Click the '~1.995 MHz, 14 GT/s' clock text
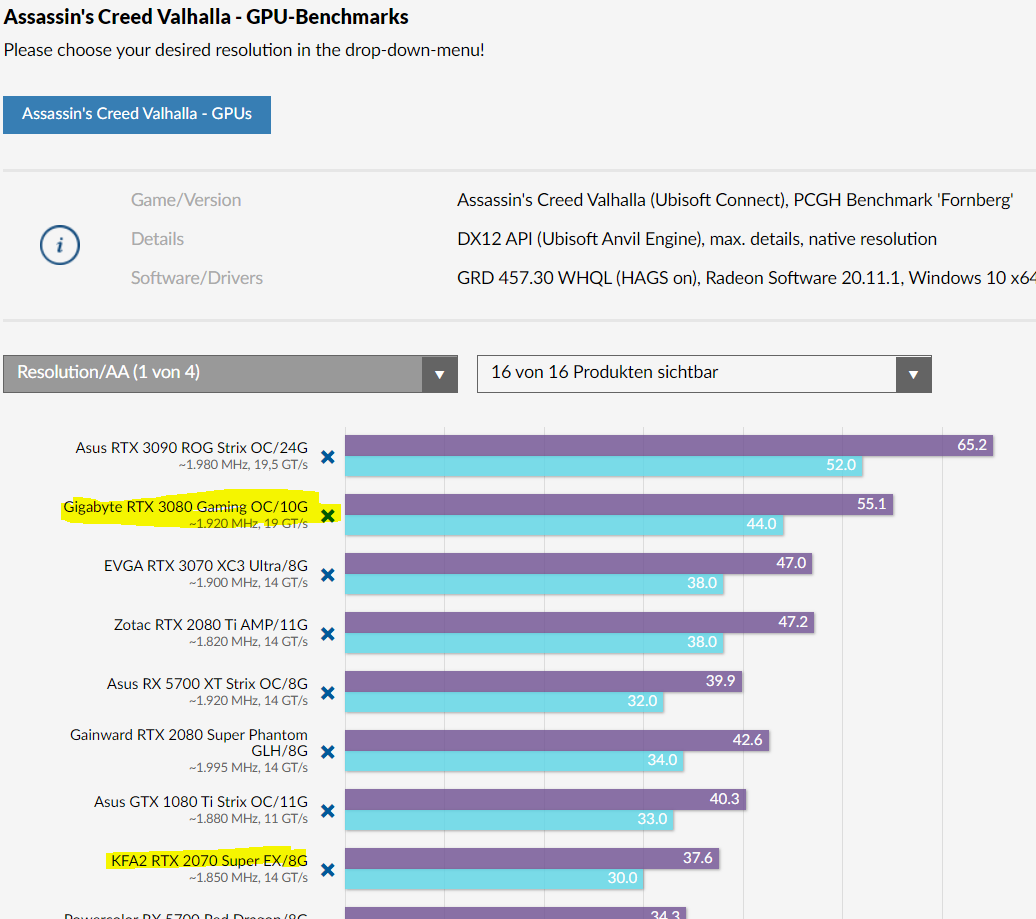 [x=248, y=768]
